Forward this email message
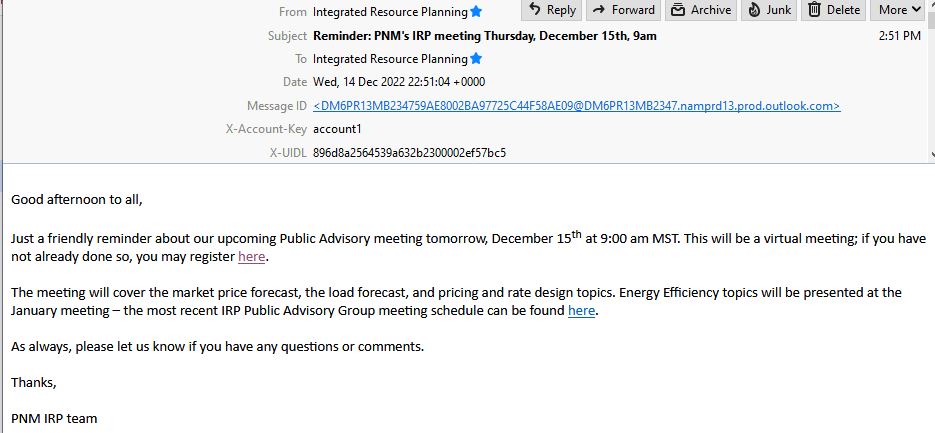Screen dimensions: 935x433 [624, 10]
